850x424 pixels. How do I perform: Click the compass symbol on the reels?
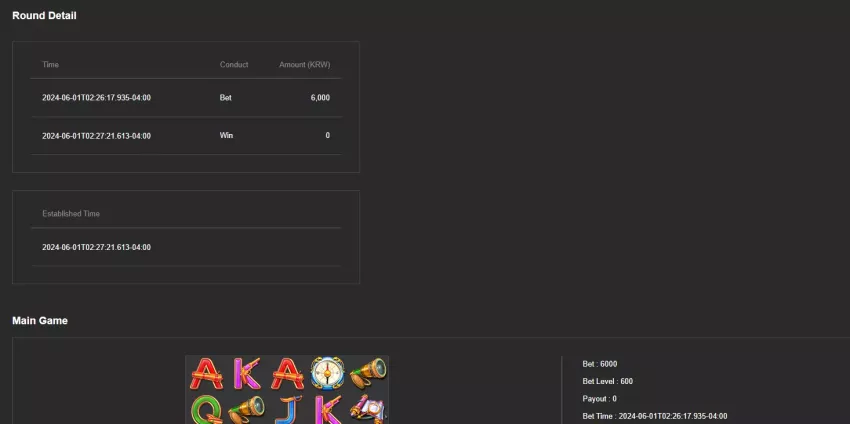click(x=327, y=372)
